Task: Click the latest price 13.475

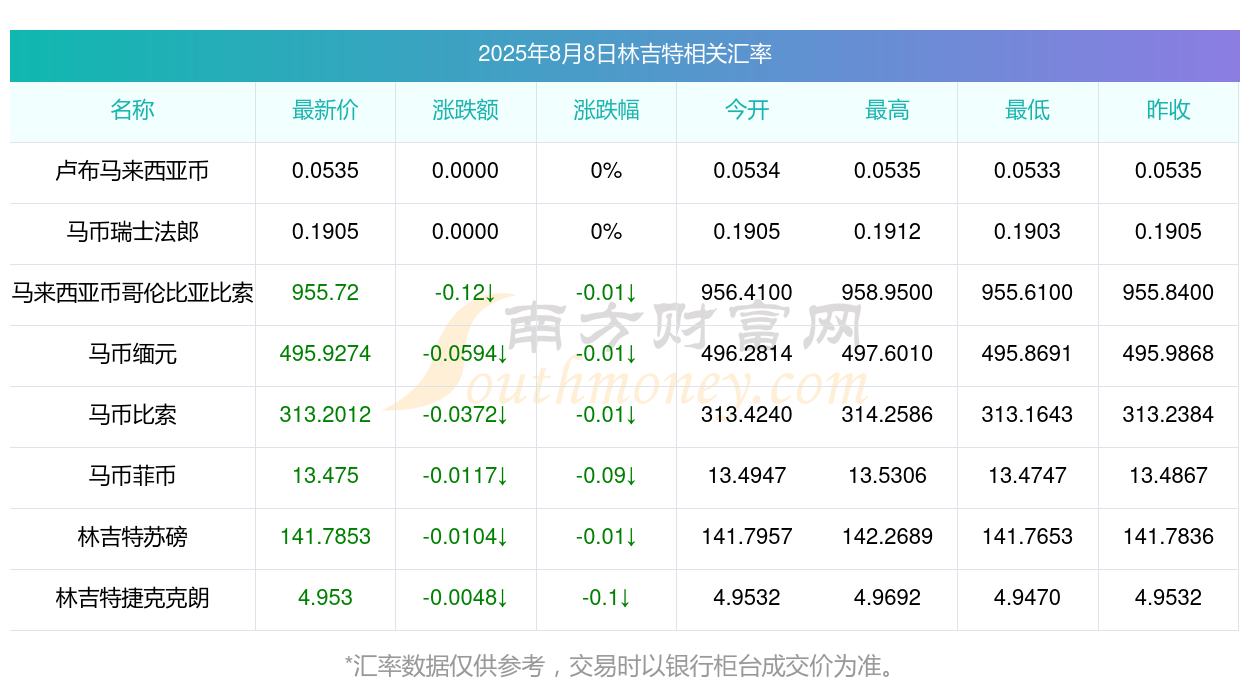Action: coord(325,476)
